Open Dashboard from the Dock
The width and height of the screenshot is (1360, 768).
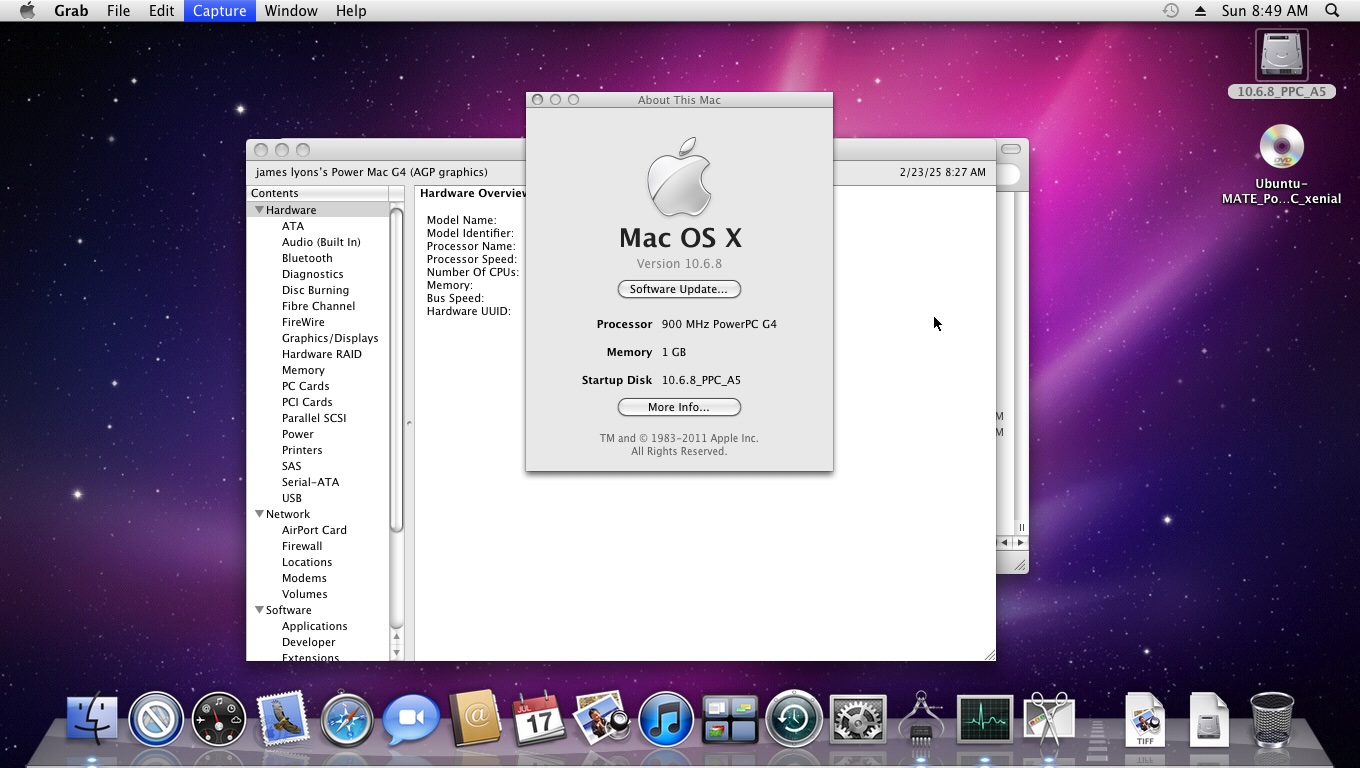219,720
